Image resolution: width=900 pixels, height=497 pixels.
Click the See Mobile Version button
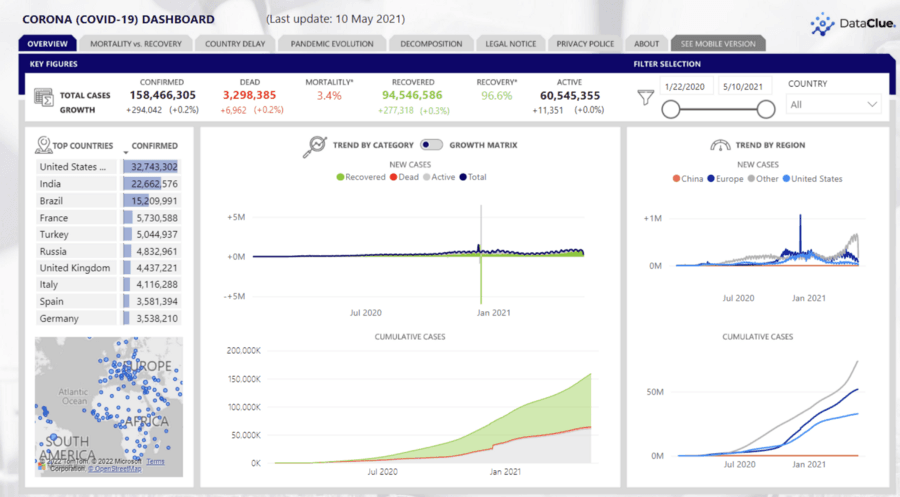718,44
